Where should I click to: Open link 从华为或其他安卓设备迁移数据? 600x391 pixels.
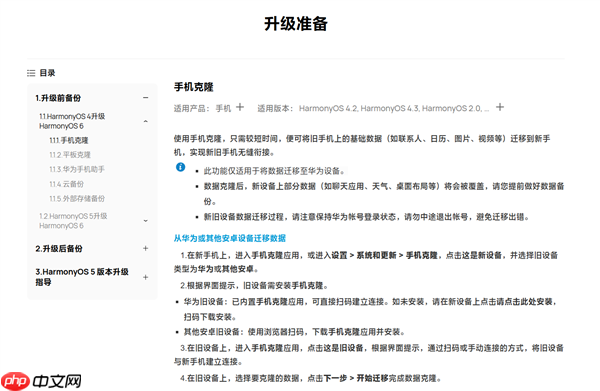[230, 238]
